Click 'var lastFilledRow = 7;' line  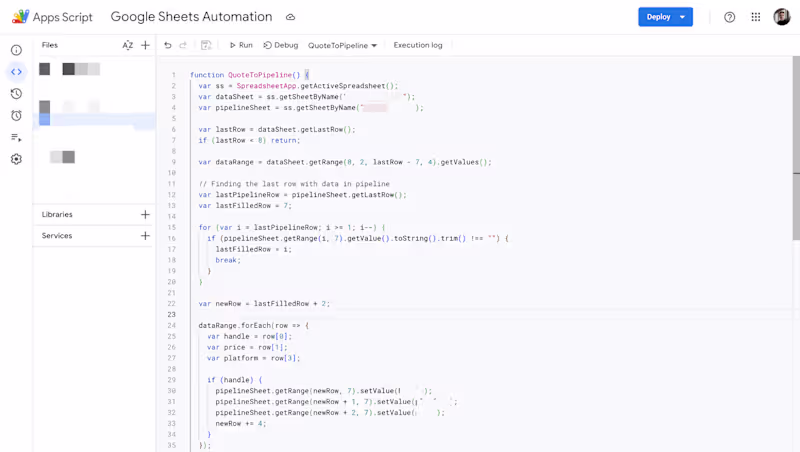[x=245, y=206]
